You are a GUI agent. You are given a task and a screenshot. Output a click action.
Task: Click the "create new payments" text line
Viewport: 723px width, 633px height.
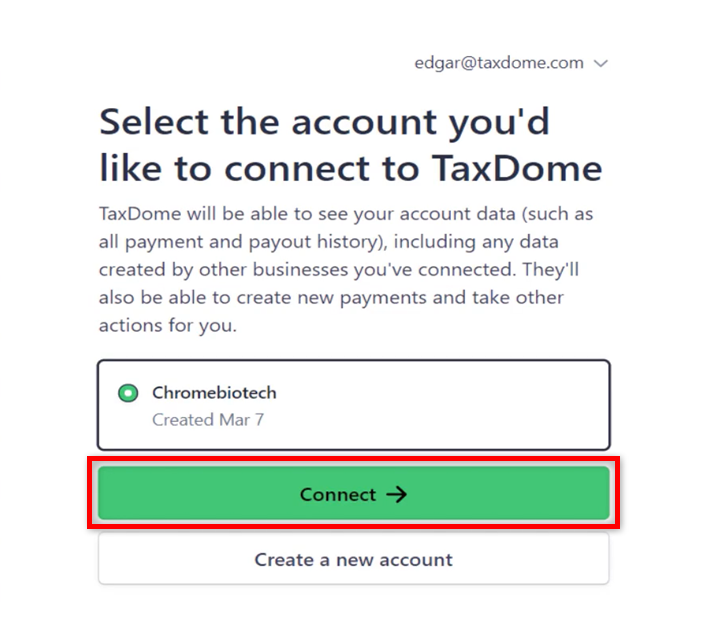pos(330,298)
